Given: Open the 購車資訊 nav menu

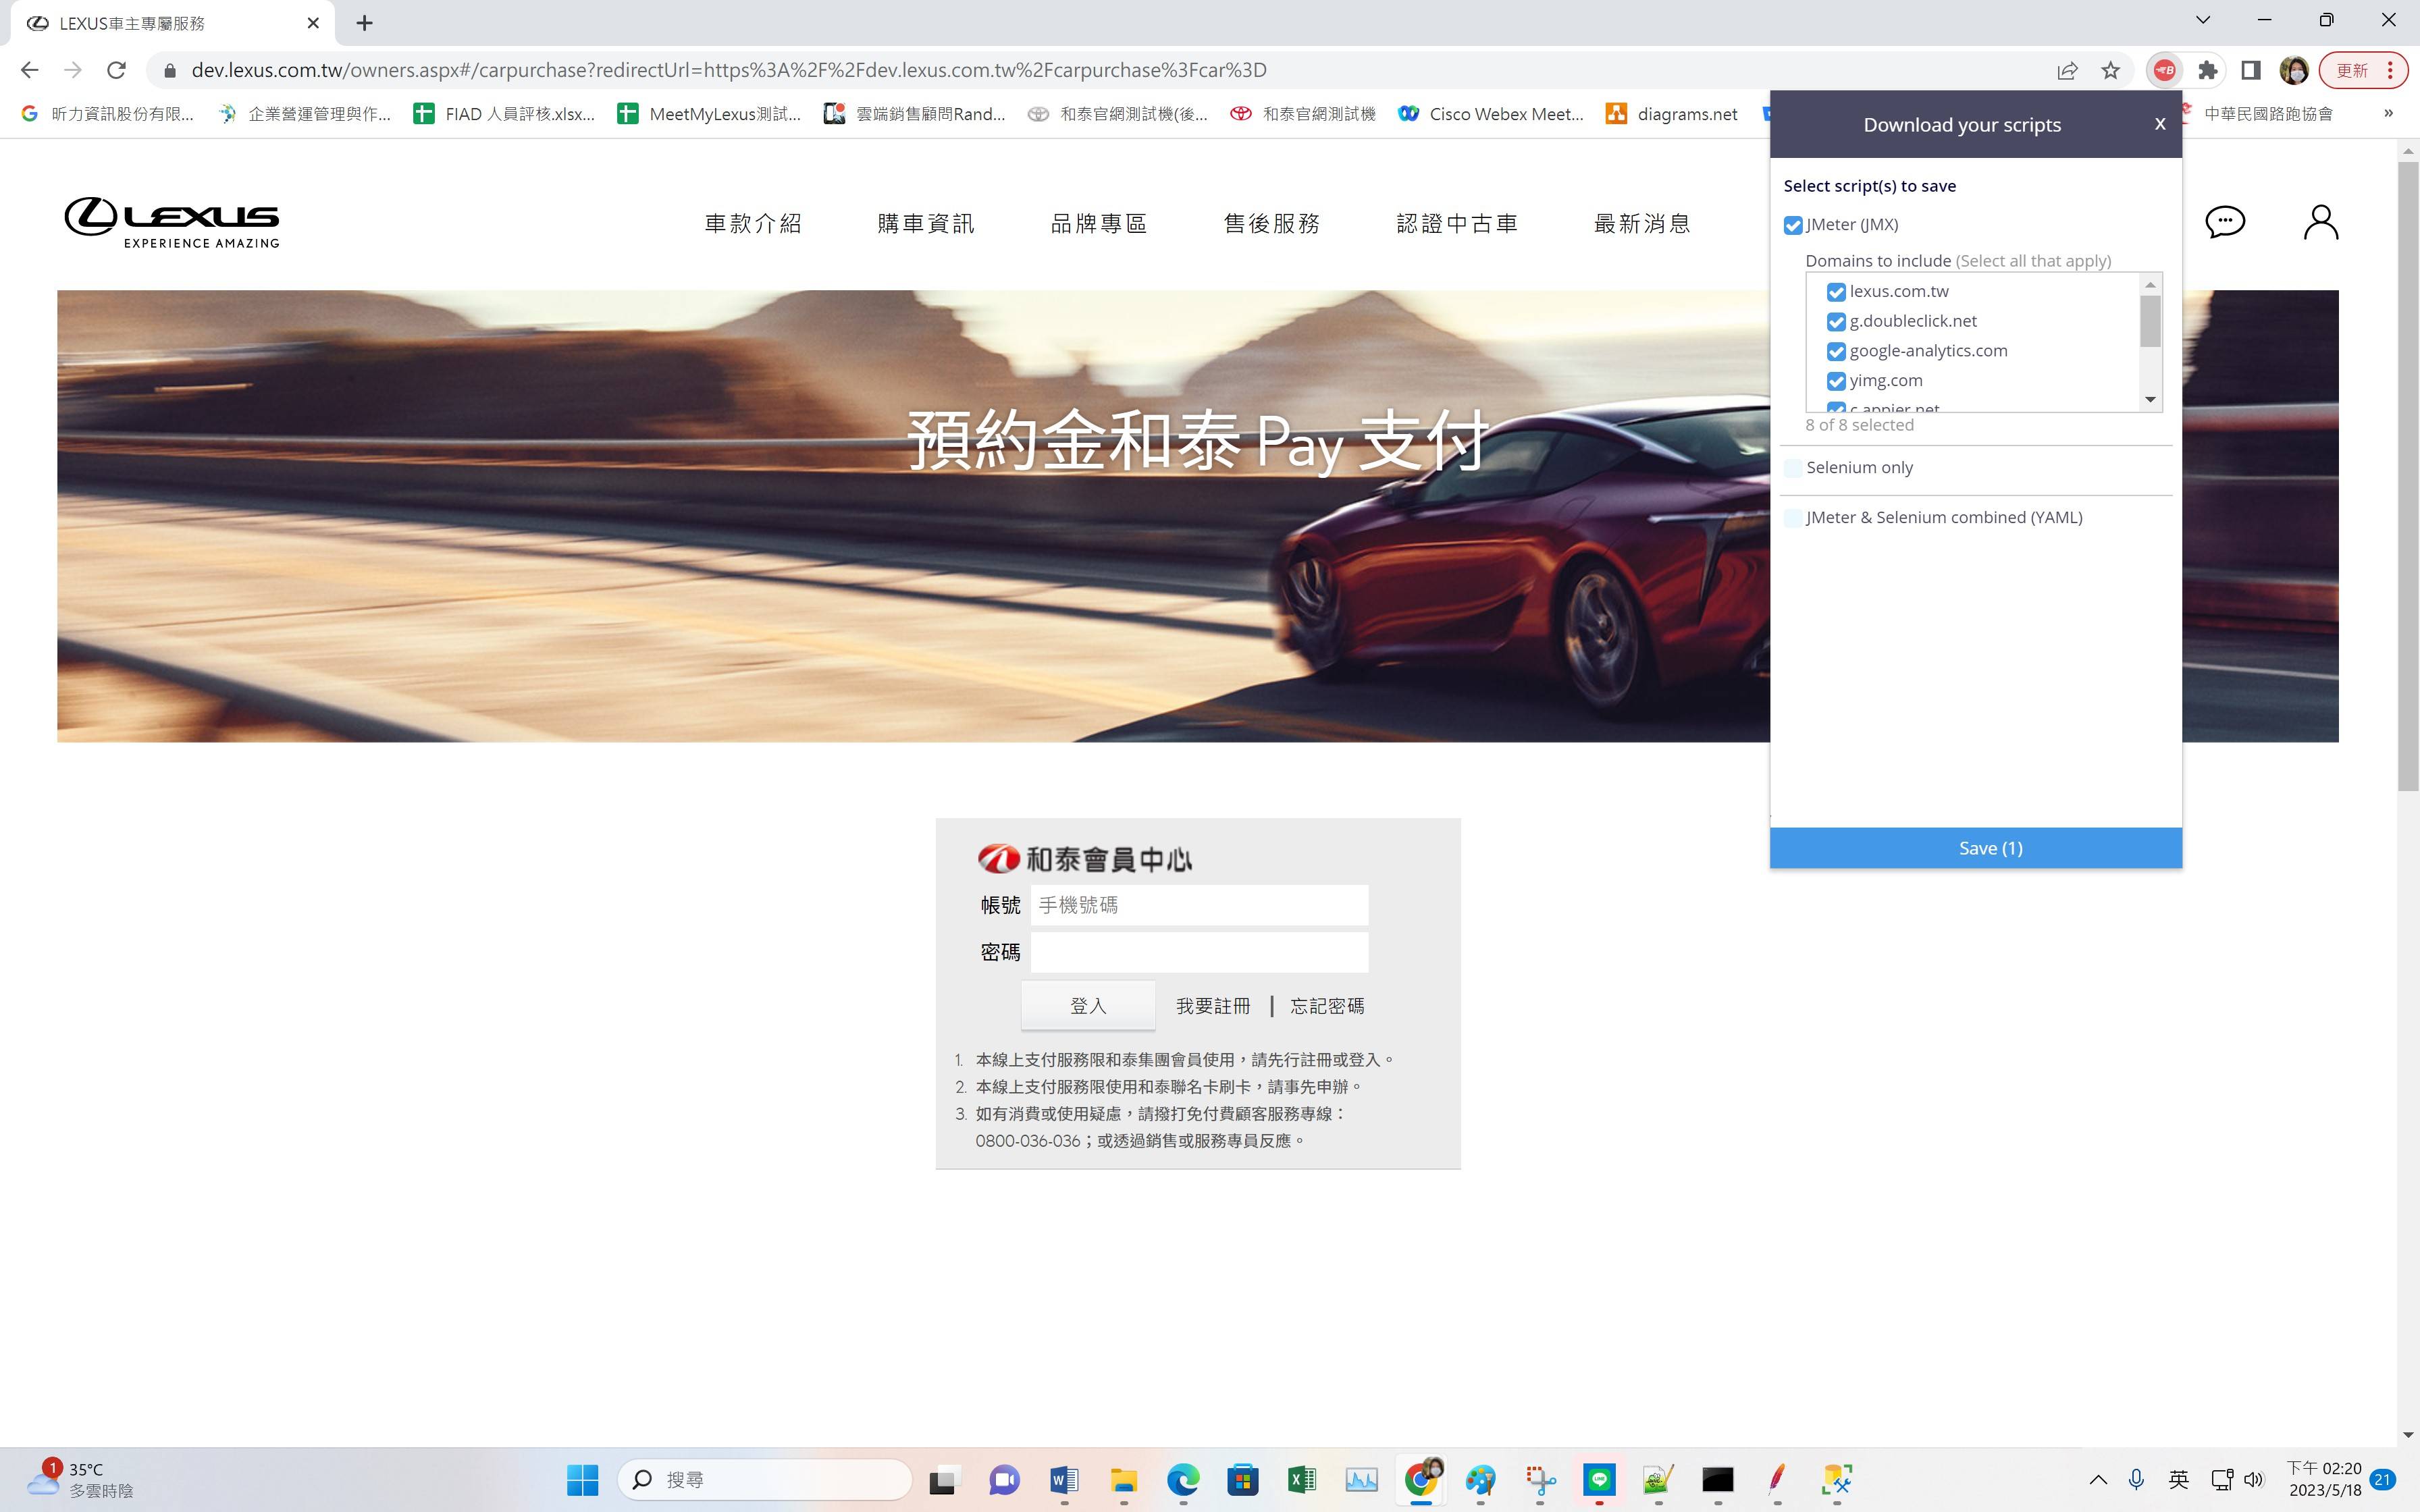Looking at the screenshot, I should (926, 223).
